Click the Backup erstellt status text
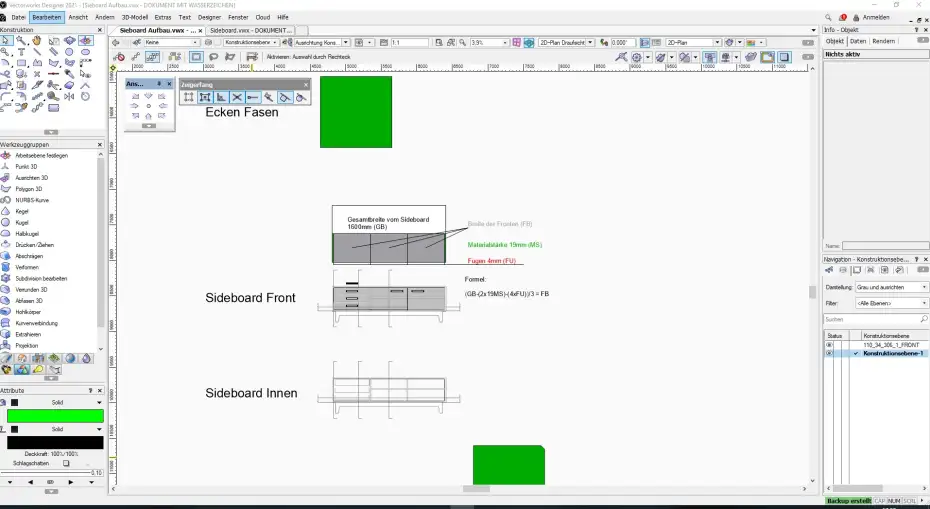 coord(849,501)
